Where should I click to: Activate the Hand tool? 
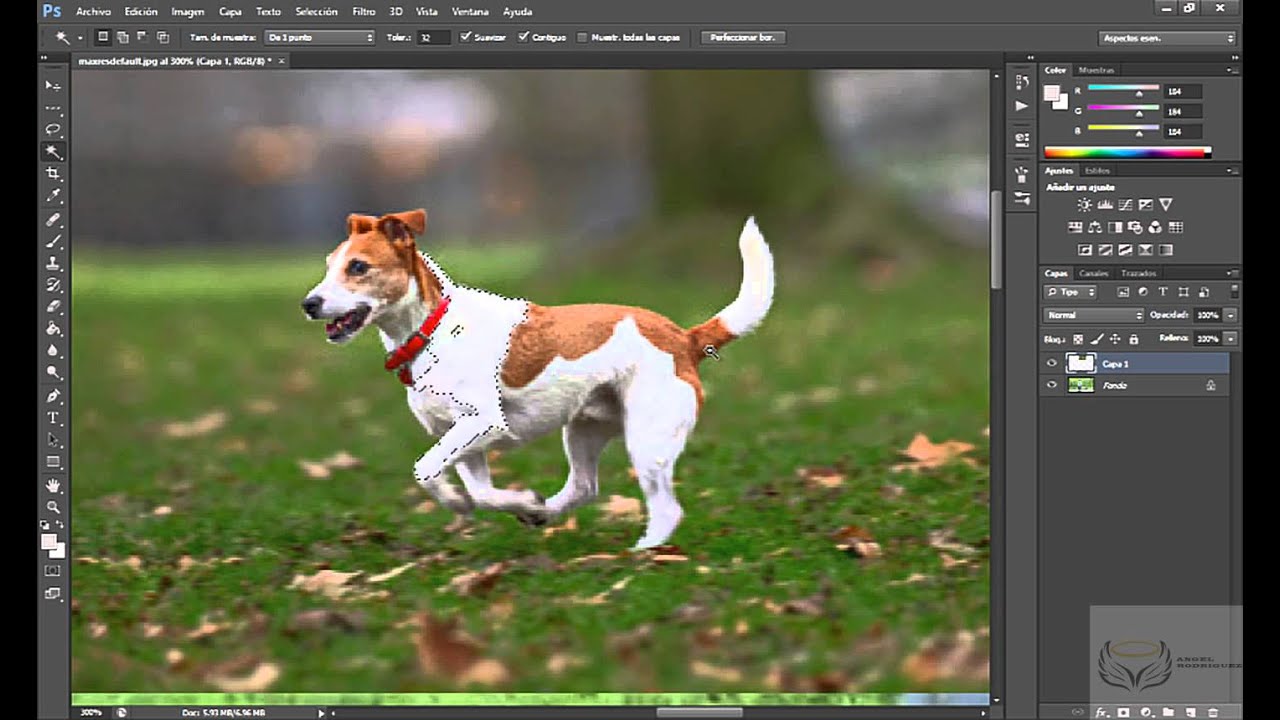click(x=53, y=486)
